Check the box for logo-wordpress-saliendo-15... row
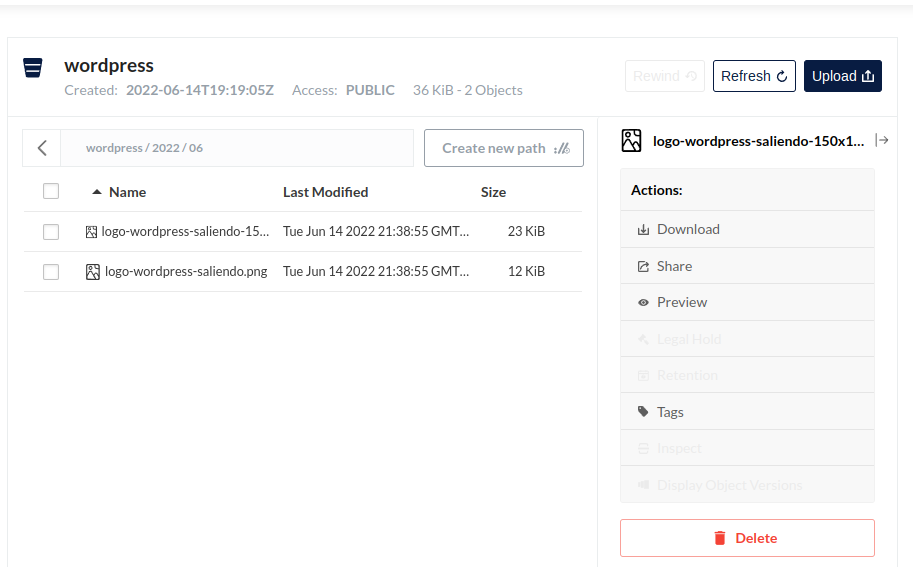Viewport: 913px width, 567px height. pos(51,232)
